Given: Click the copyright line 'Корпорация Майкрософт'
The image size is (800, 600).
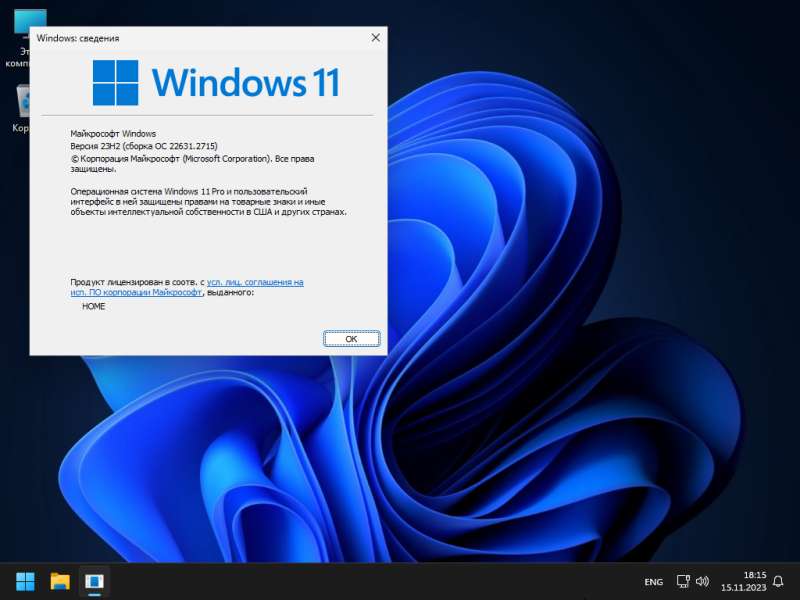Looking at the screenshot, I should (192, 163).
